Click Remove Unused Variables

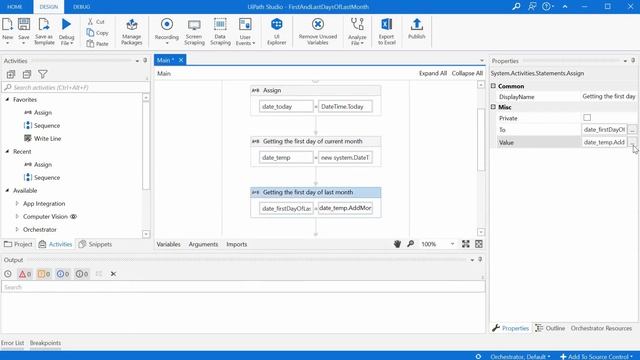tap(318, 31)
